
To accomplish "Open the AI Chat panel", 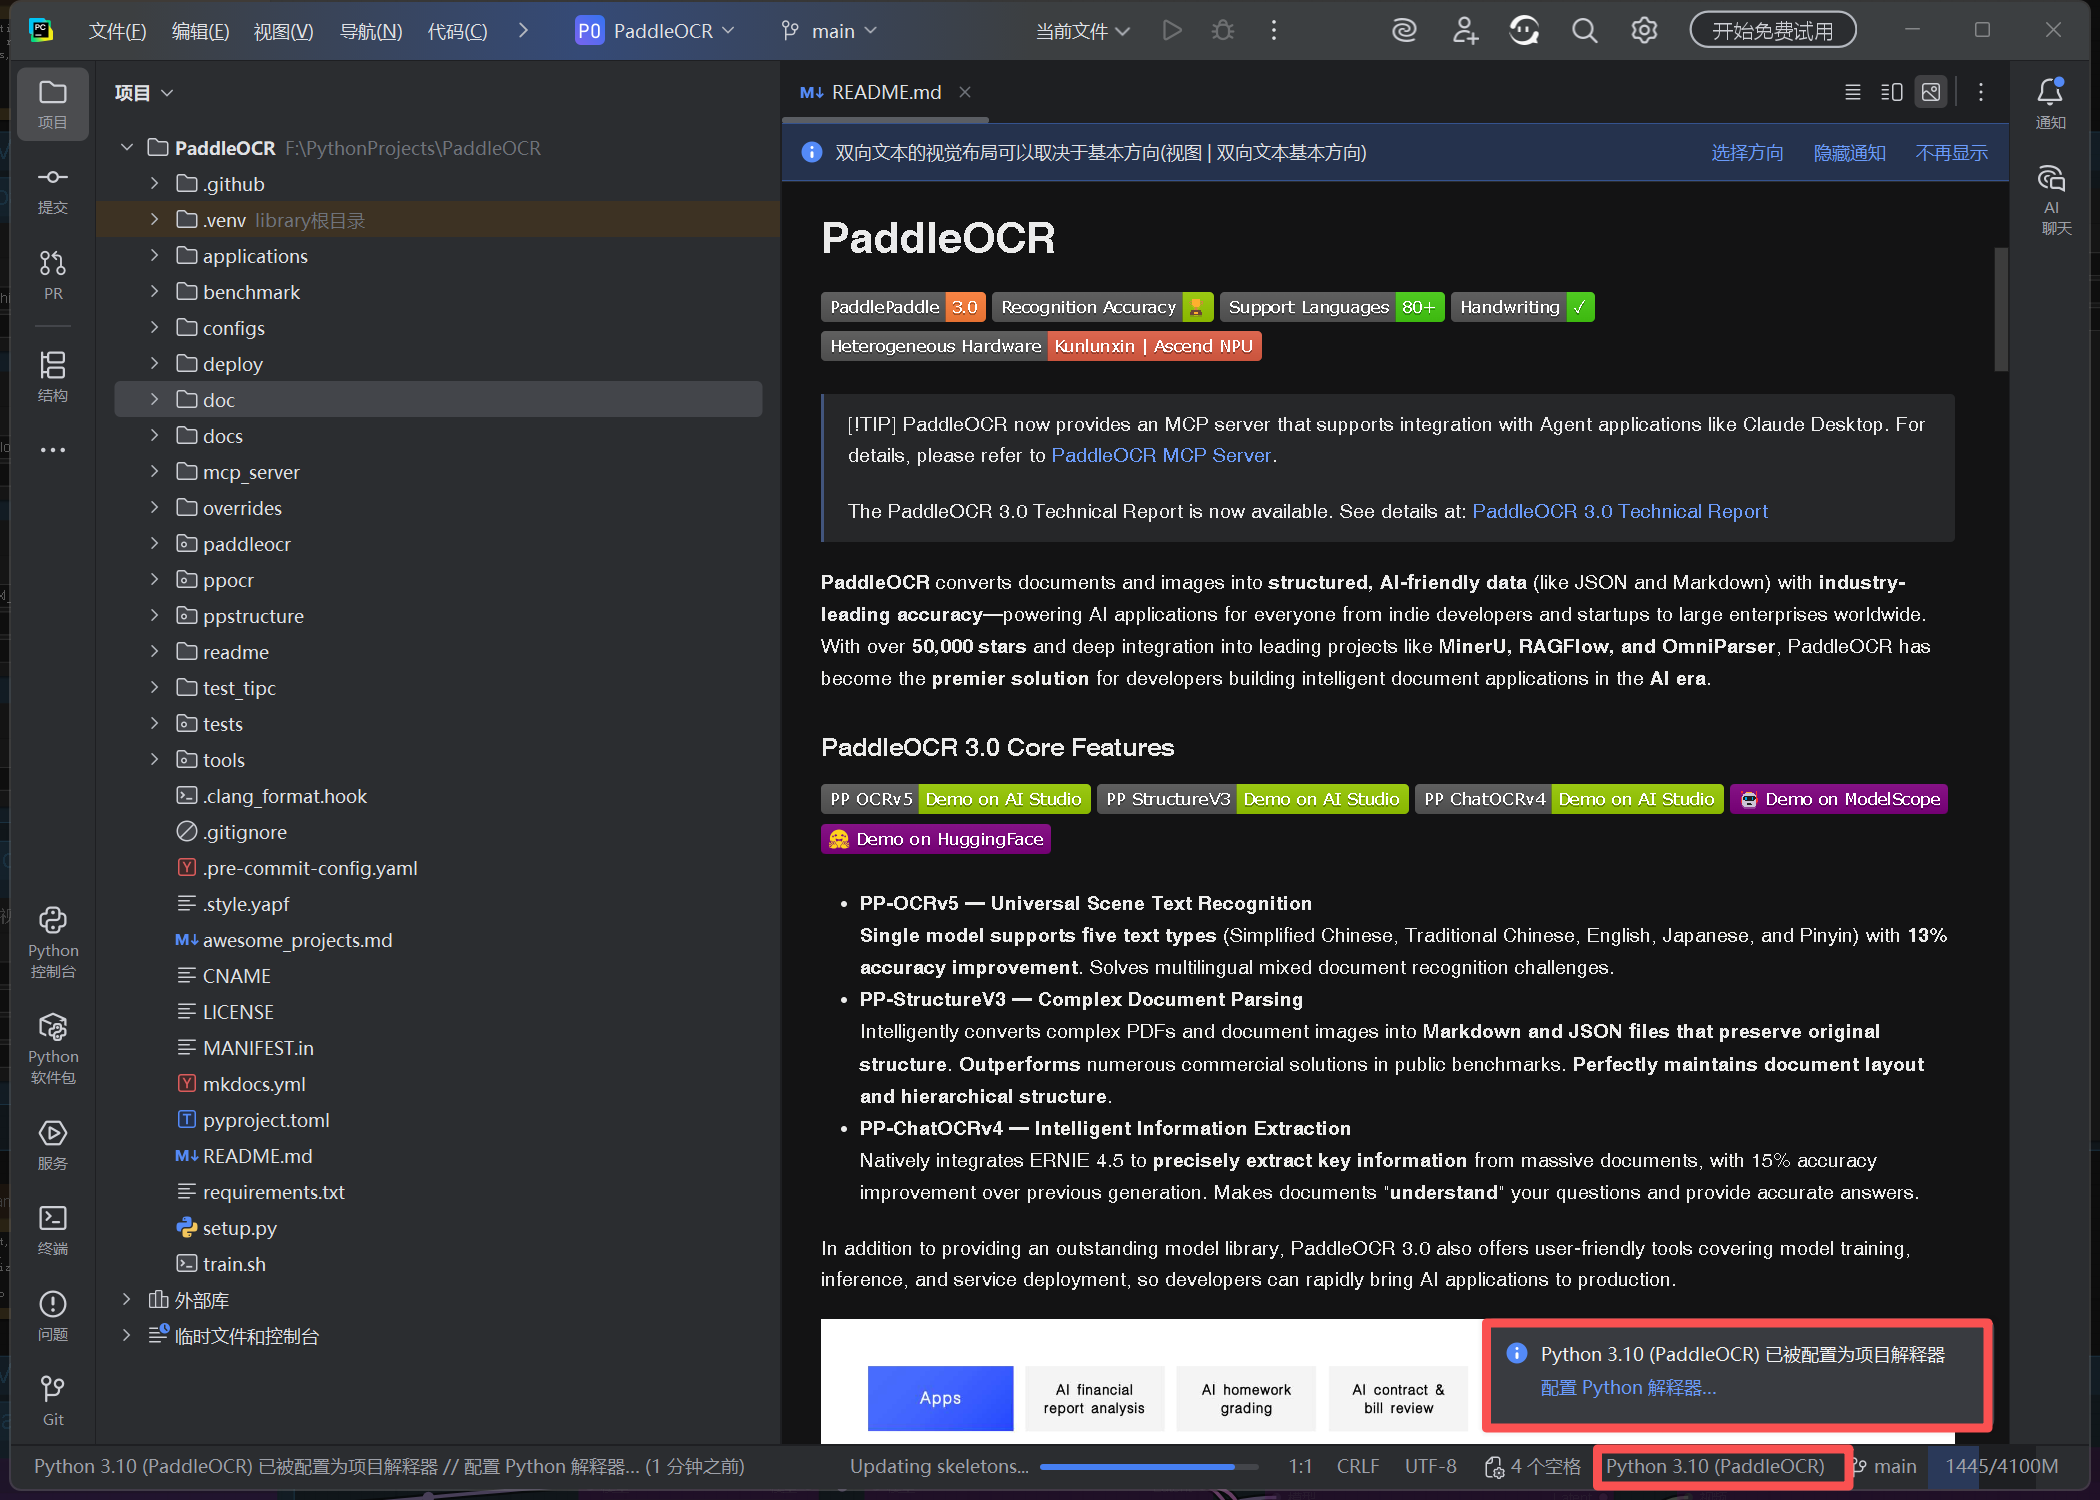I will (x=2052, y=200).
